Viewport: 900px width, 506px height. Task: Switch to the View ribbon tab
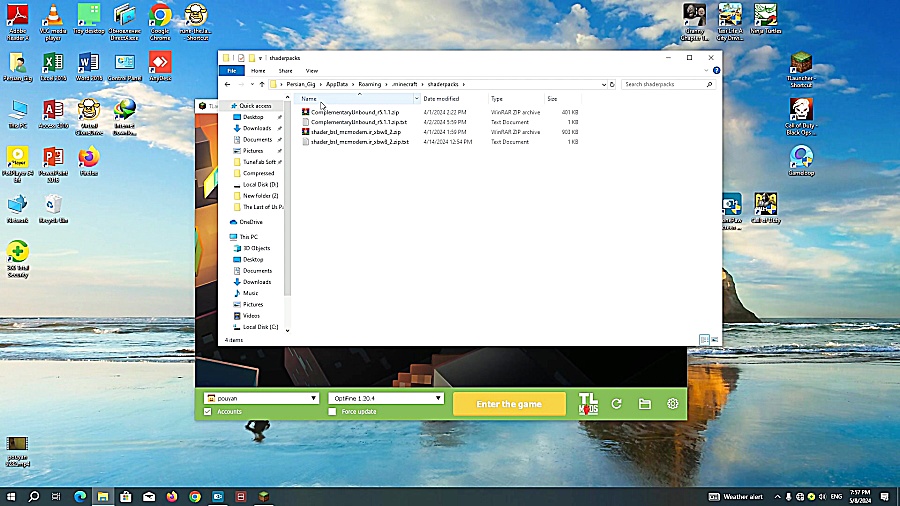[312, 71]
